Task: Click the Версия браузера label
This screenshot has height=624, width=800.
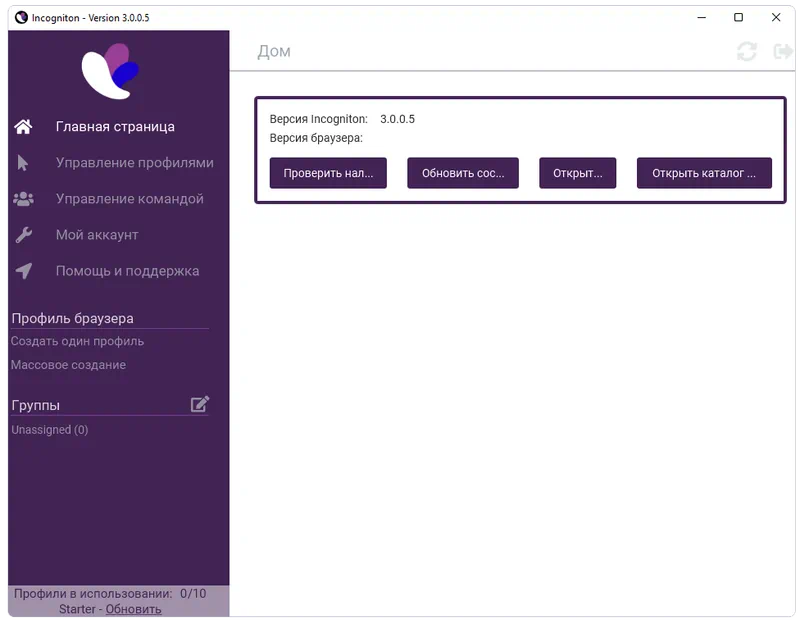Action: point(316,138)
